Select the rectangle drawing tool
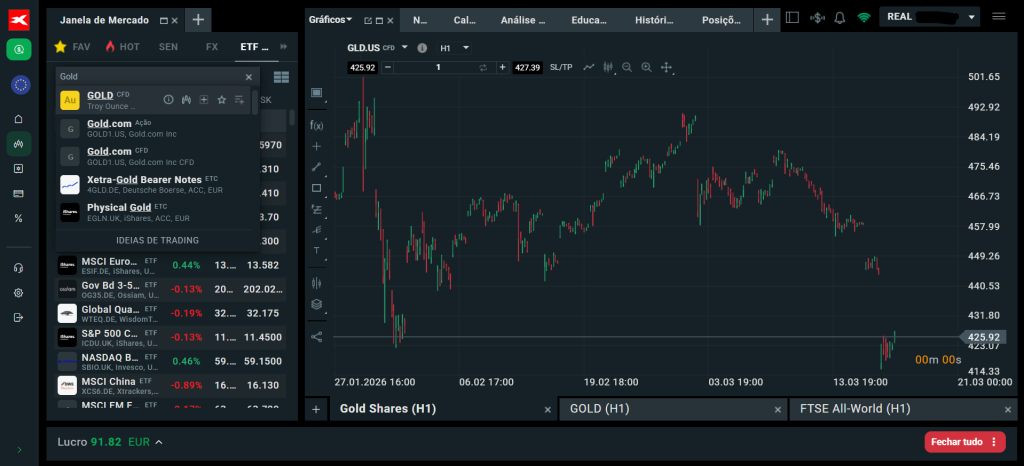 tap(317, 188)
